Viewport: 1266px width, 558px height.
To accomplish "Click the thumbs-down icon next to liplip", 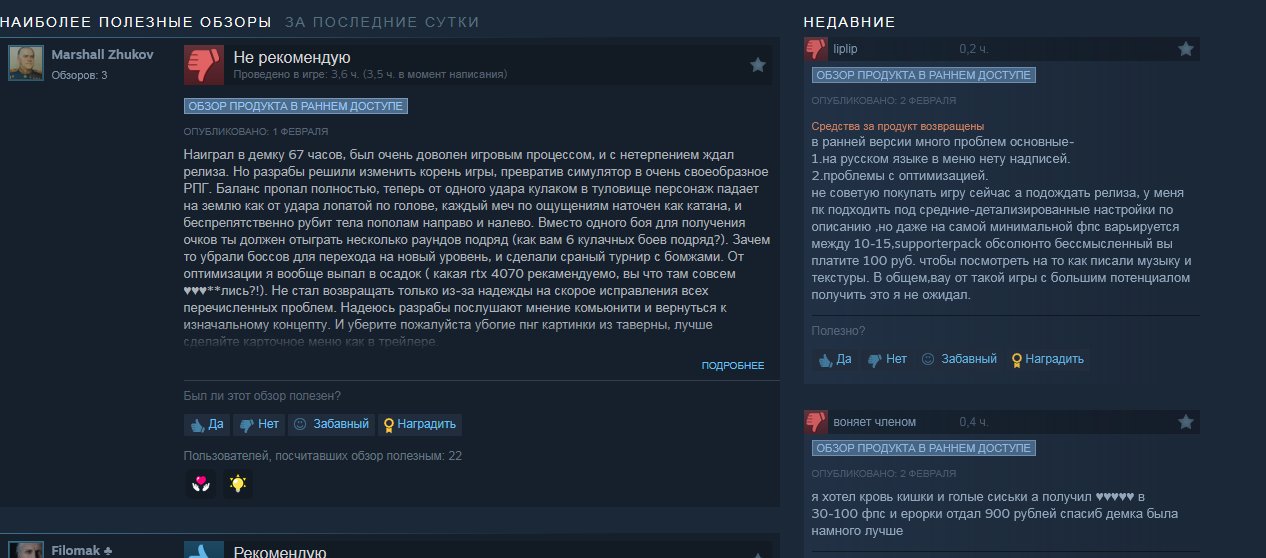I will (x=816, y=48).
